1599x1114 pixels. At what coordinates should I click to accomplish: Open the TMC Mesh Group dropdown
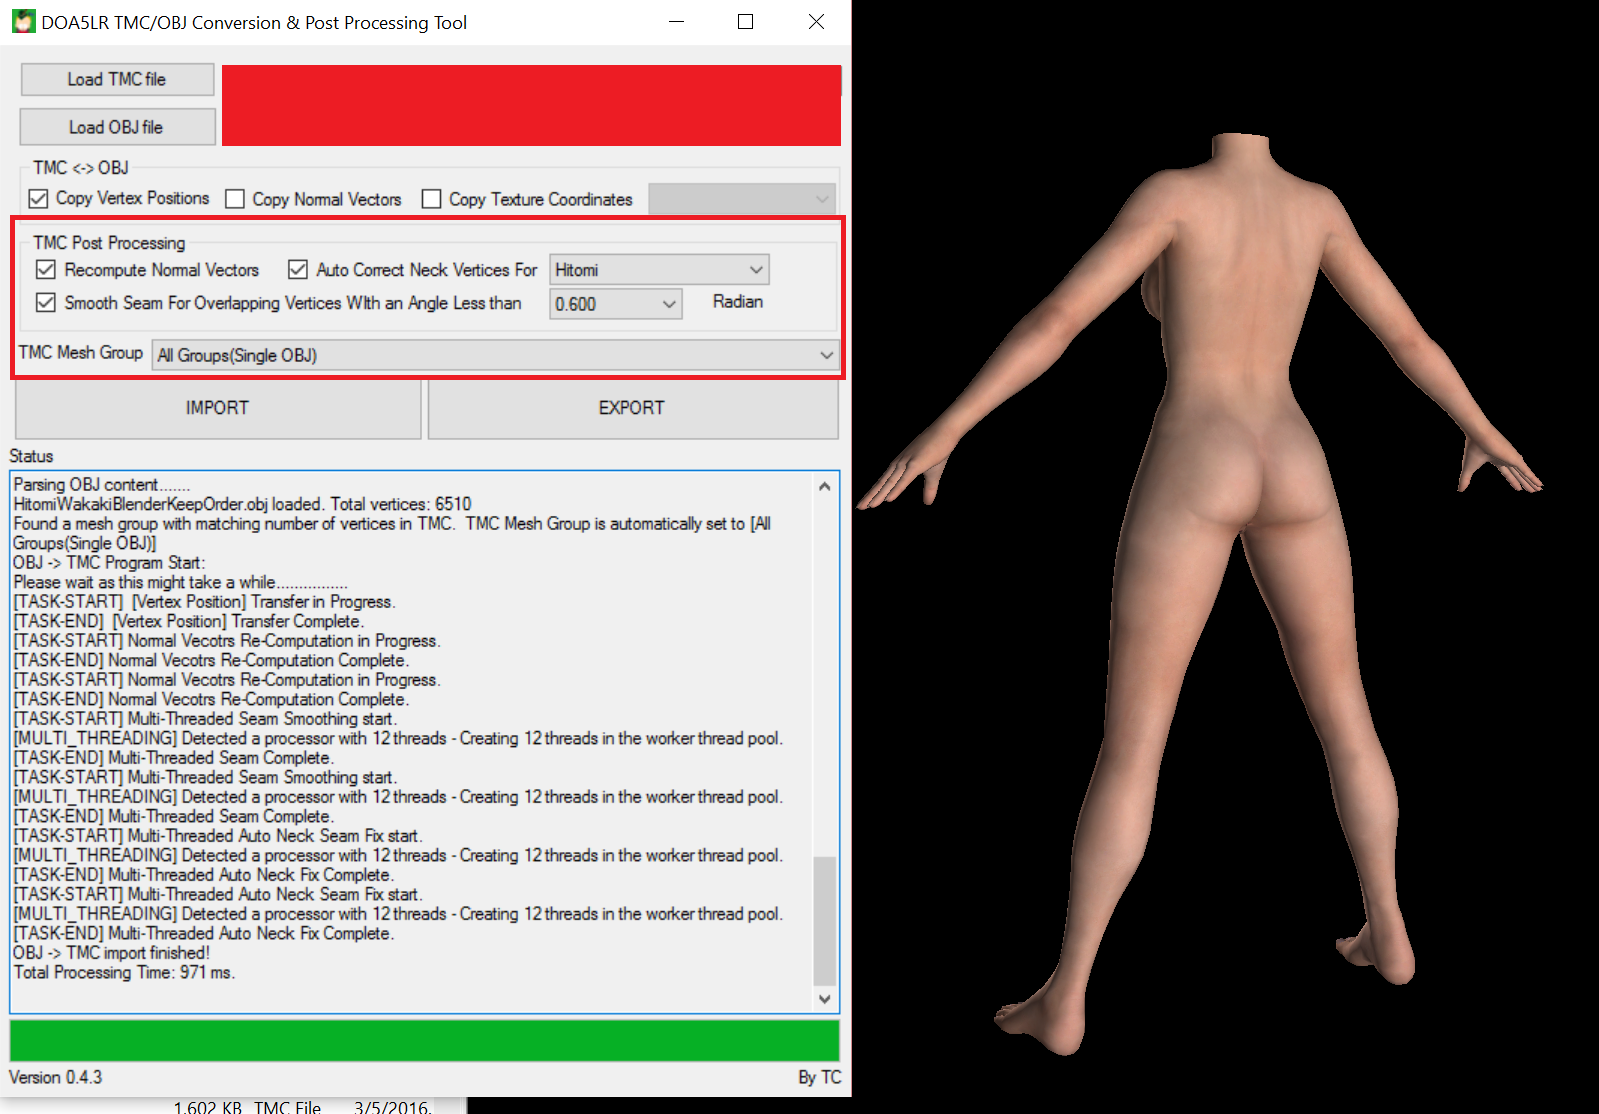pyautogui.click(x=495, y=355)
